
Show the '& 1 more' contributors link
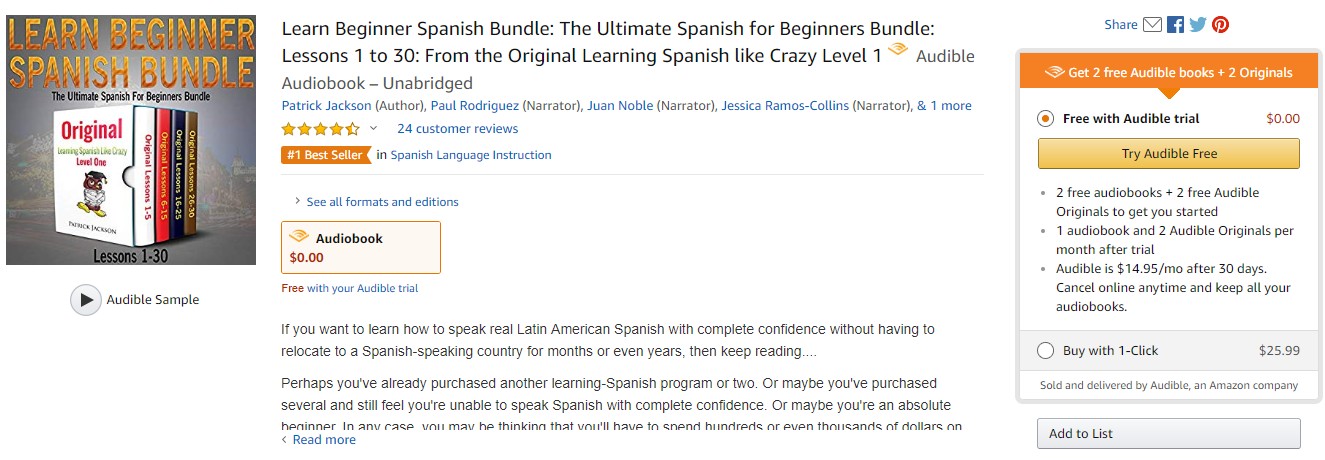click(944, 105)
